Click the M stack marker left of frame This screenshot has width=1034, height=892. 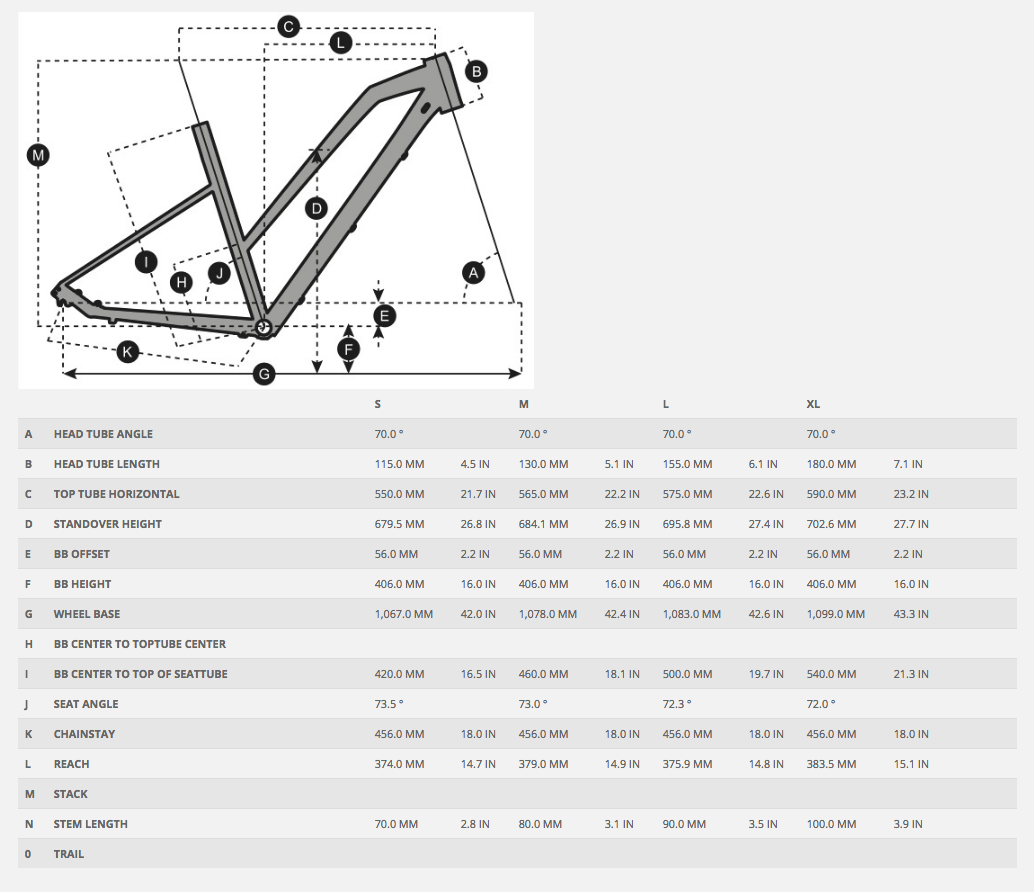(x=38, y=155)
